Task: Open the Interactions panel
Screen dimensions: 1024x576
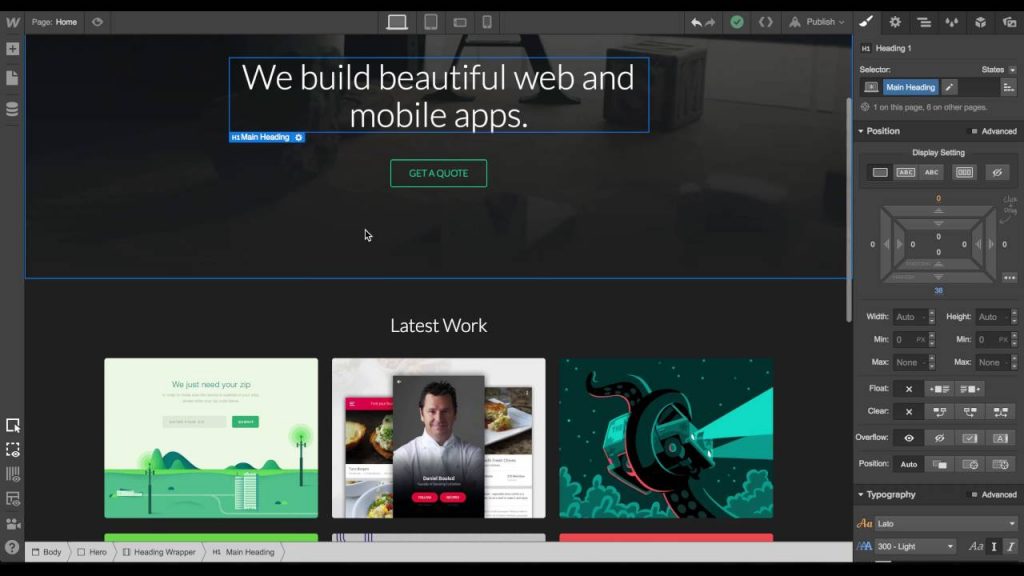Action: 951,21
